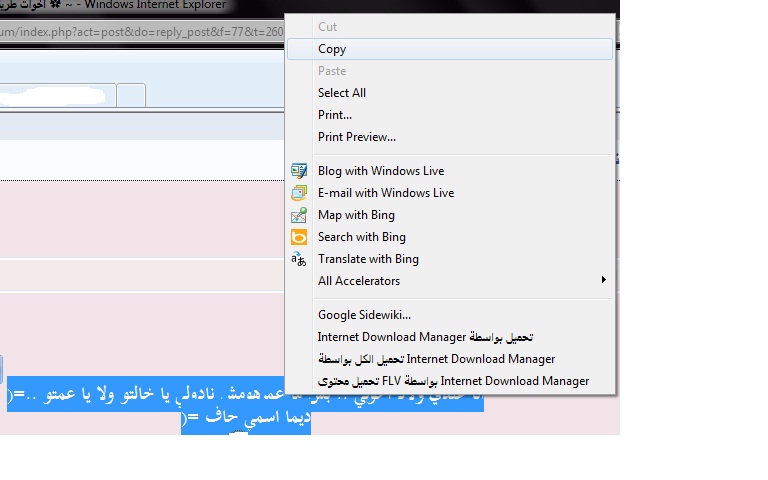Click the Translate with Bing icon
This screenshot has height=480, width=768.
click(299, 259)
